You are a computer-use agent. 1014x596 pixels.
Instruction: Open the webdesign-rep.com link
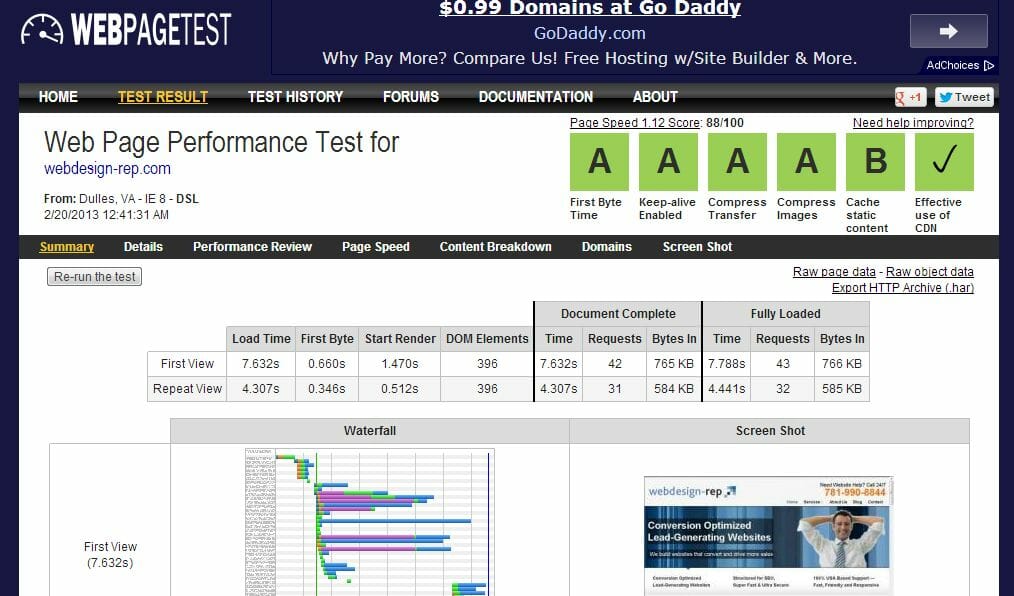pyautogui.click(x=107, y=169)
